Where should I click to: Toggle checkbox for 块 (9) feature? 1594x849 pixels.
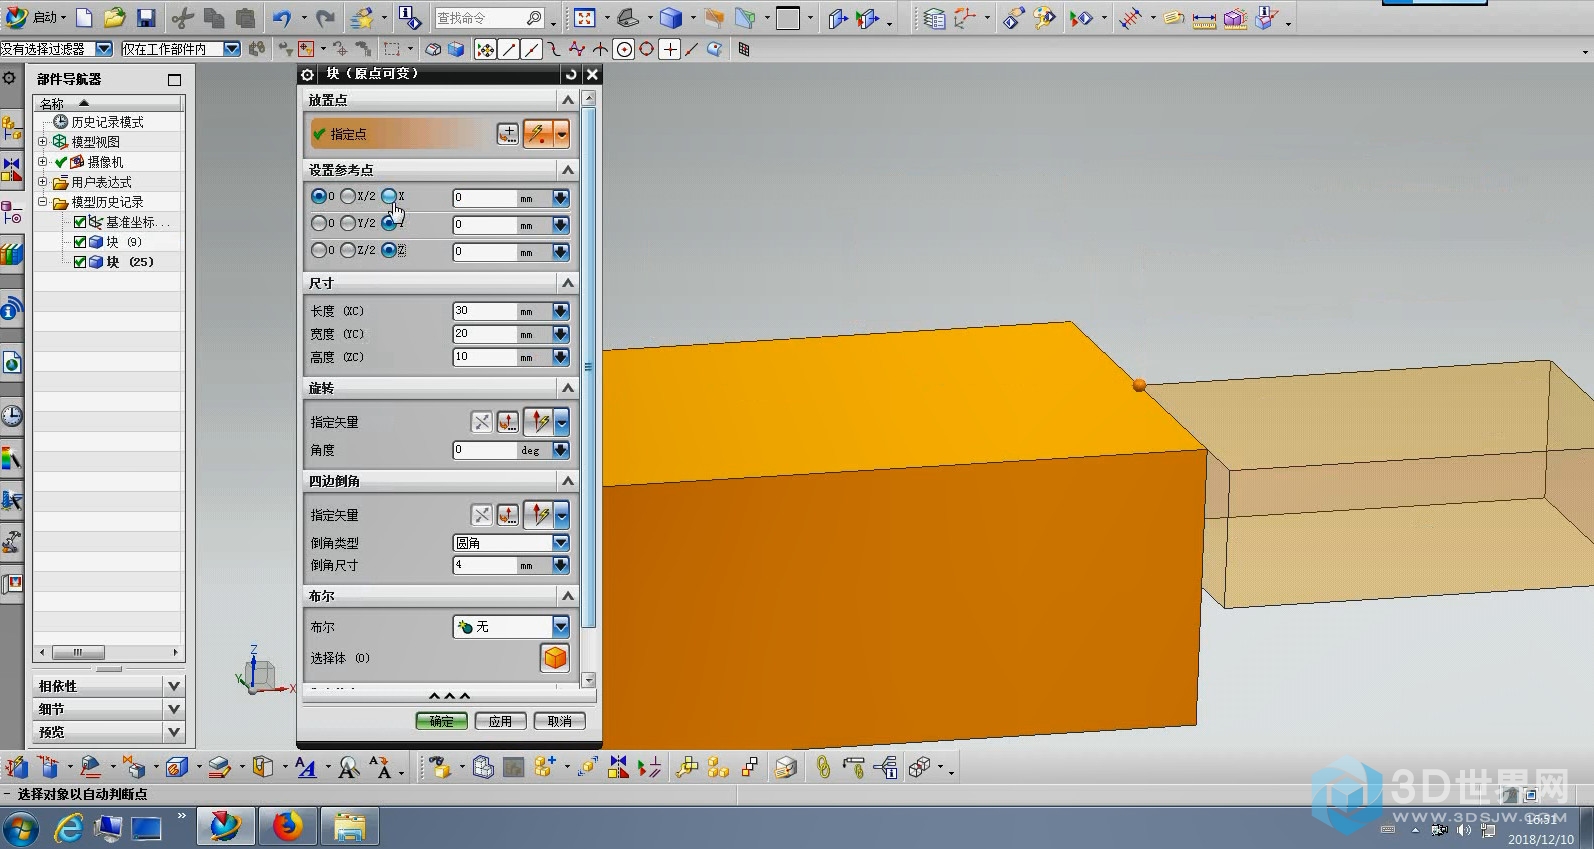pyautogui.click(x=80, y=242)
